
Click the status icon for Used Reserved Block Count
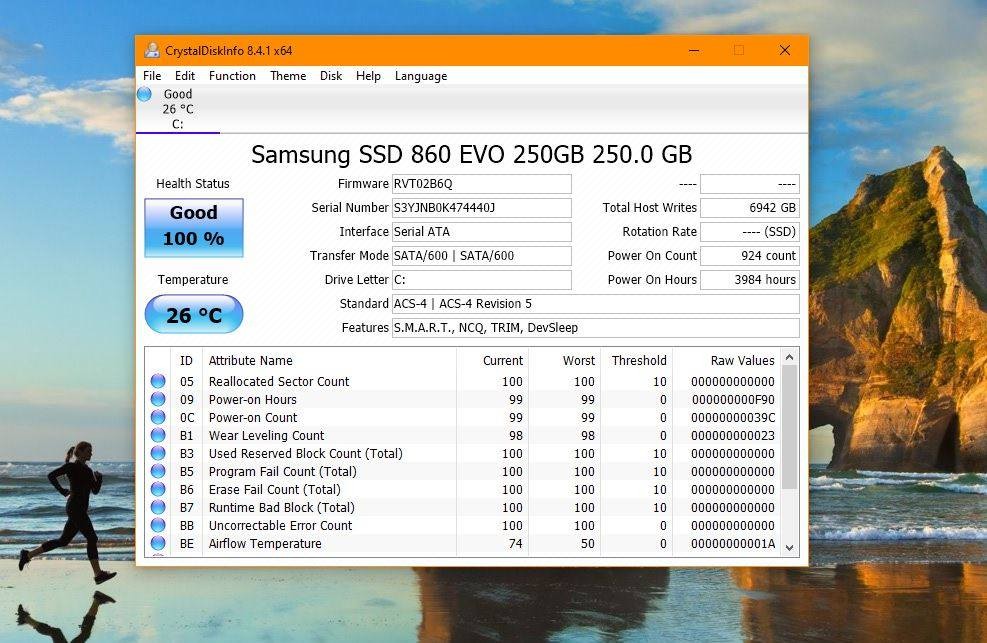[158, 453]
